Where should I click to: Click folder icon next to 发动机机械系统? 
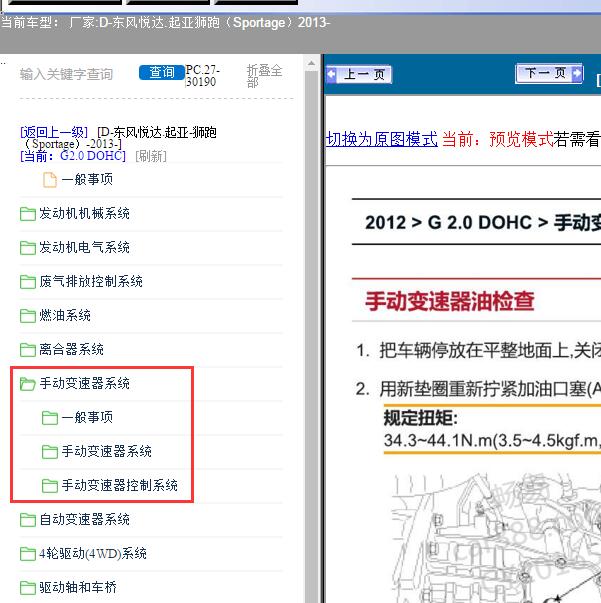click(x=28, y=214)
